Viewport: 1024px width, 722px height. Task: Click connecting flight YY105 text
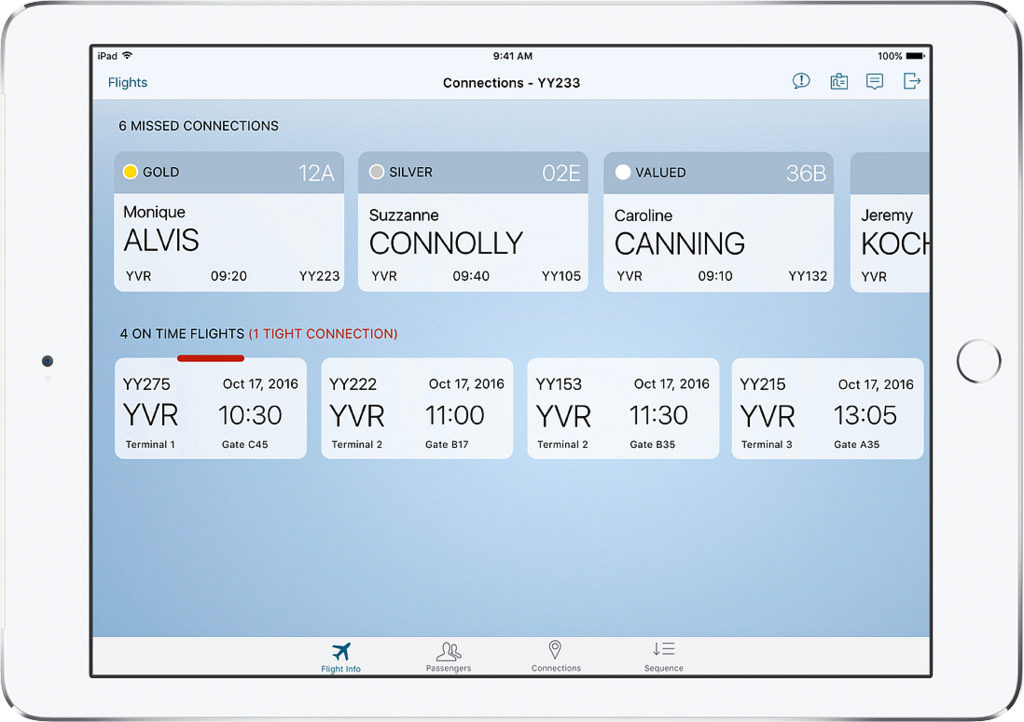click(x=561, y=276)
